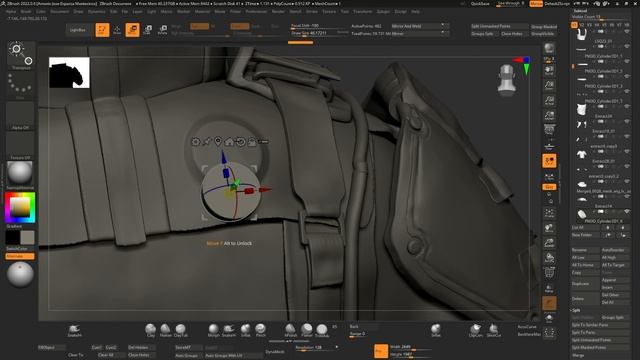Viewport: 640px width, 360px height.
Task: Open the Texture Off selector
Action: [x=20, y=146]
